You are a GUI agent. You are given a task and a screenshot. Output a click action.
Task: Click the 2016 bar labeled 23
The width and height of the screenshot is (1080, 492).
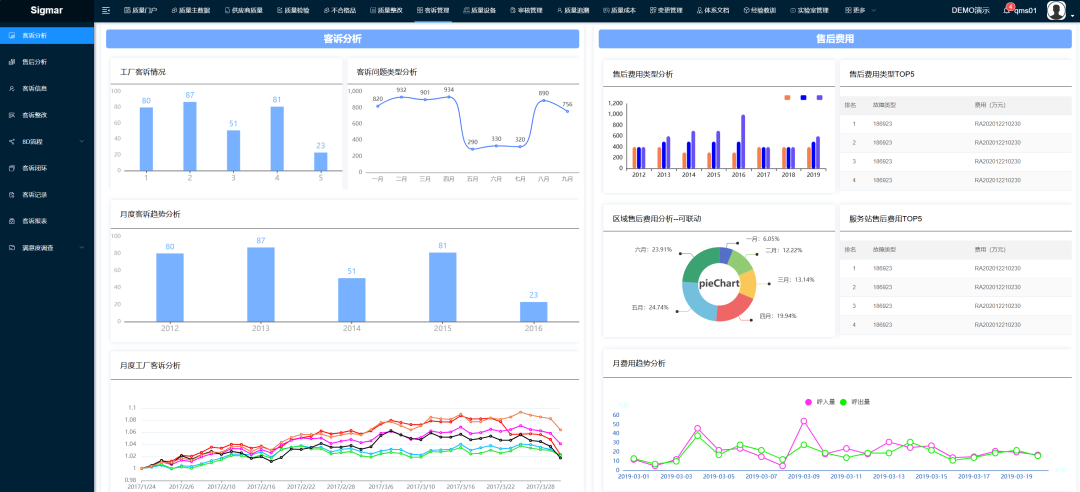(534, 311)
